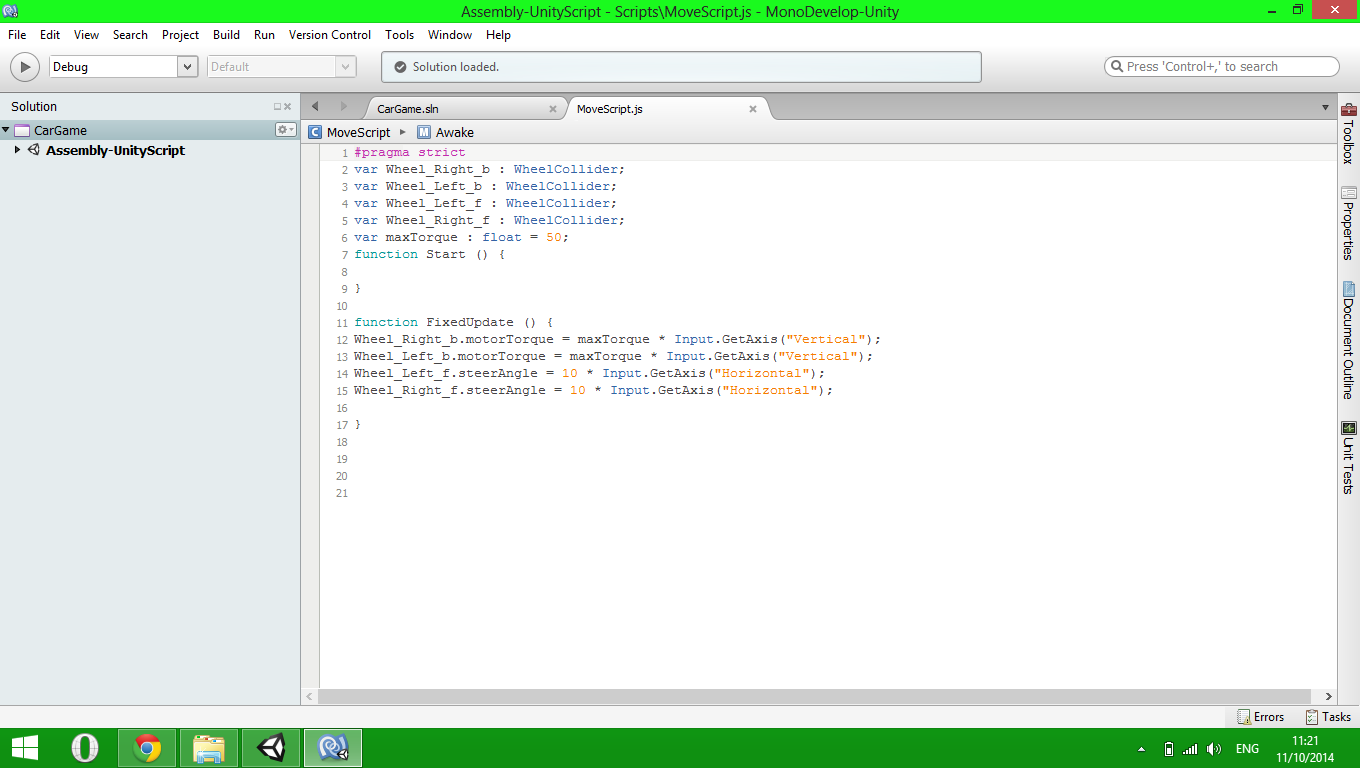Open the Window menu
1360x768 pixels.
(450, 34)
